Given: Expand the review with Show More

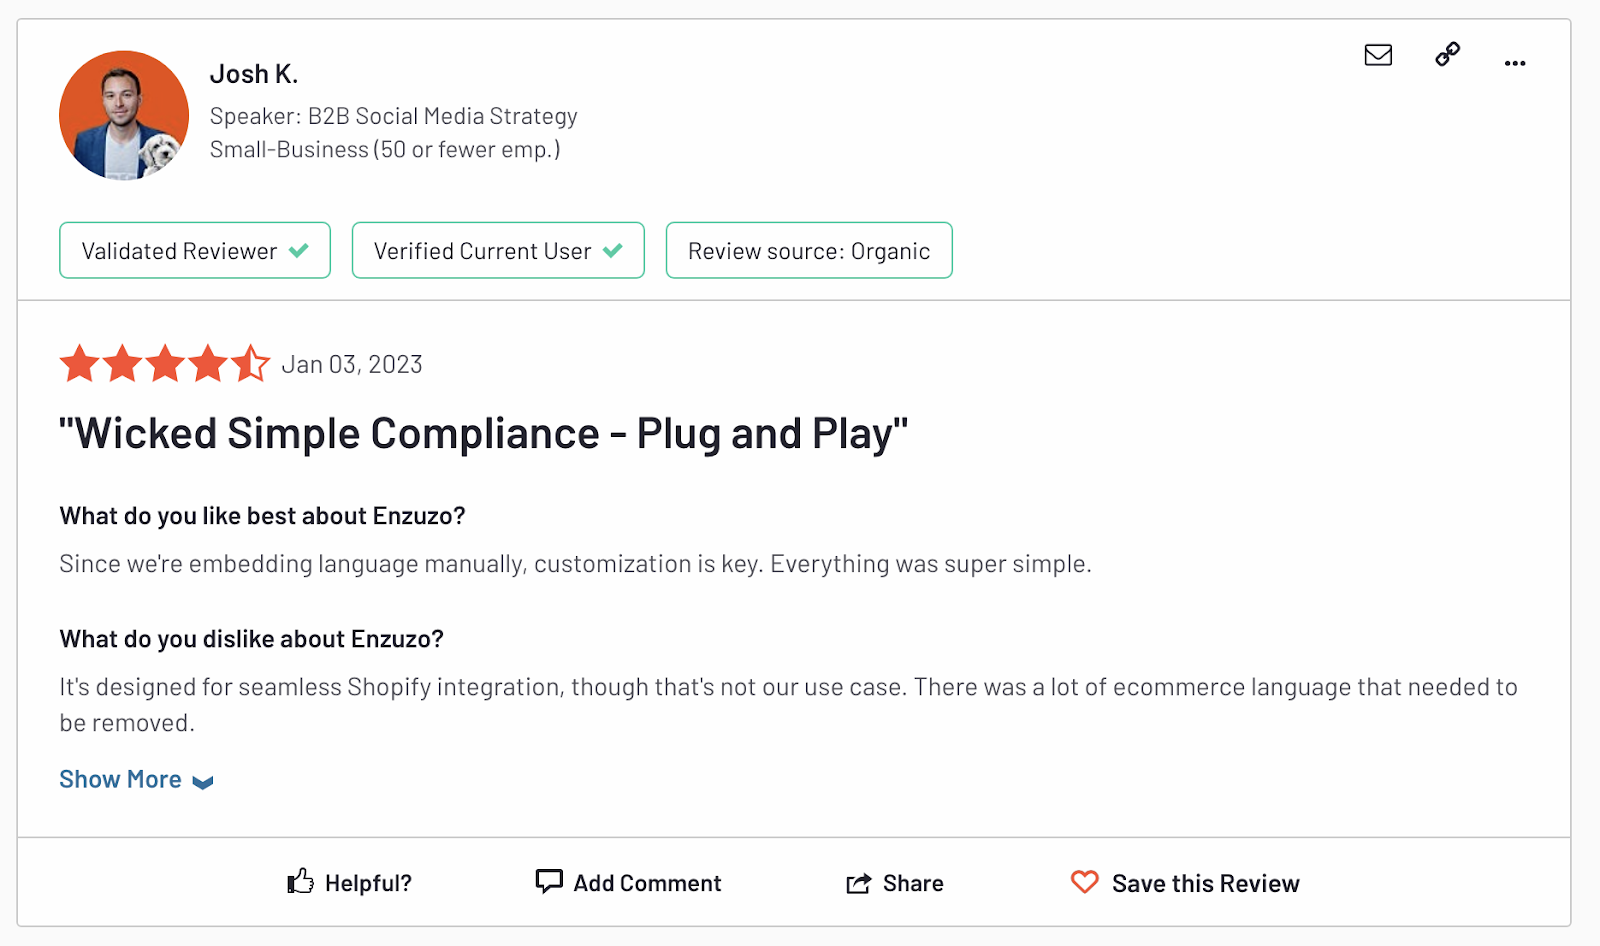Looking at the screenshot, I should click(x=121, y=780).
